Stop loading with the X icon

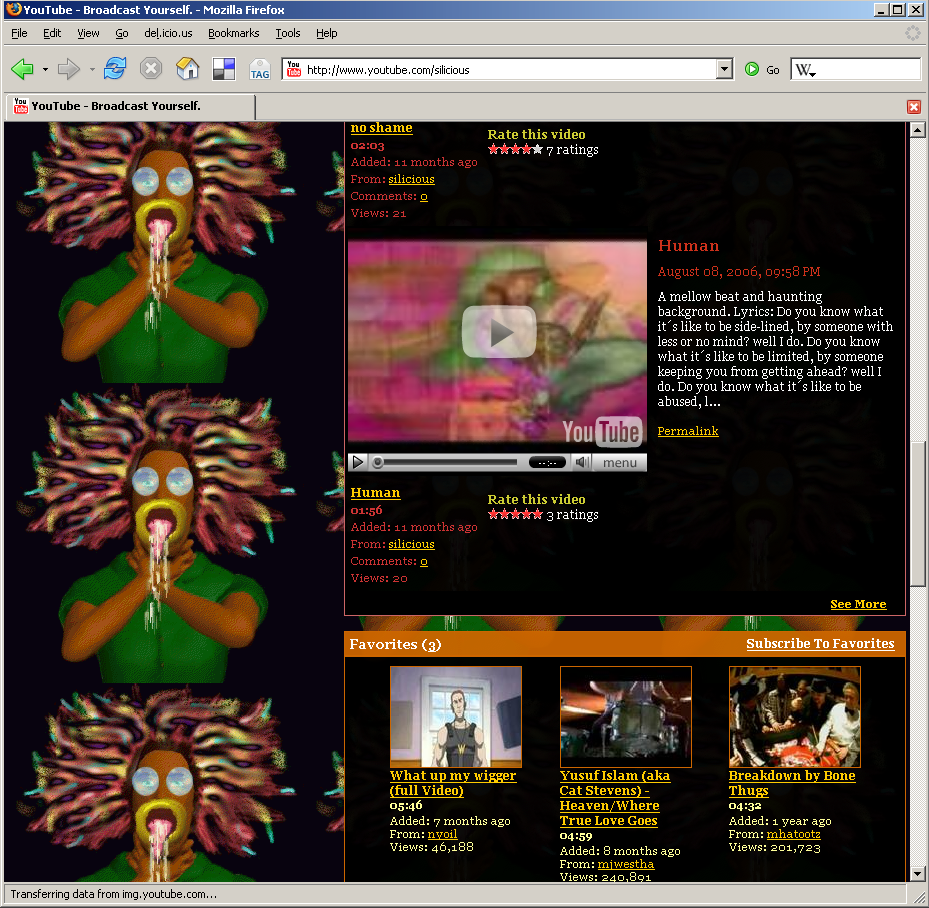coord(151,69)
